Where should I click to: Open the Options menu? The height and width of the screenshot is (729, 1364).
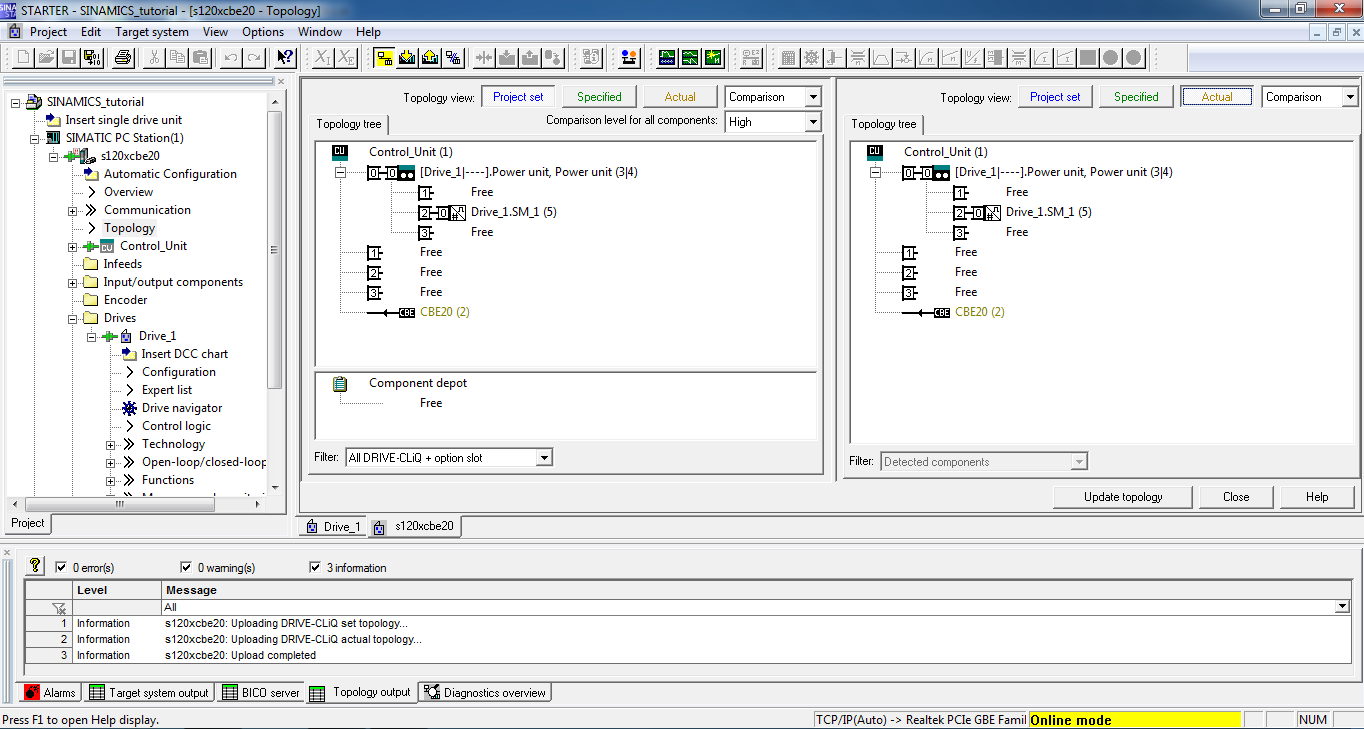[x=263, y=32]
